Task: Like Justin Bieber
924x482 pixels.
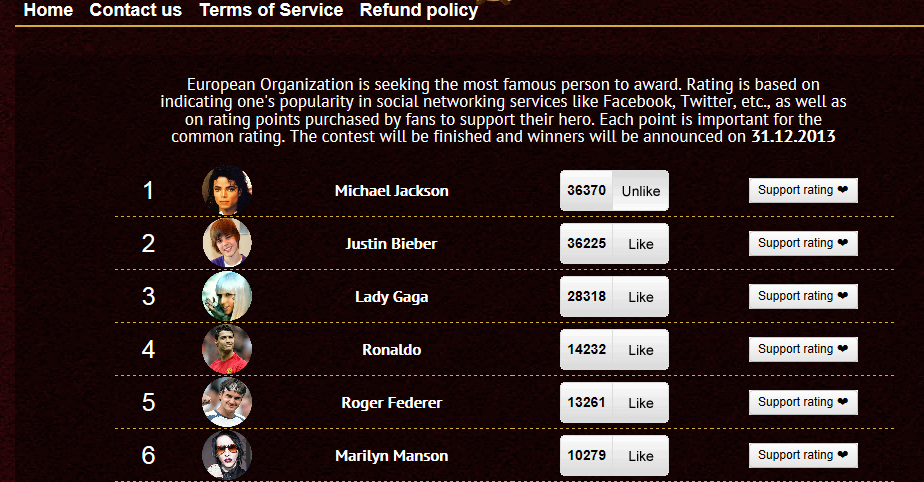Action: tap(640, 244)
